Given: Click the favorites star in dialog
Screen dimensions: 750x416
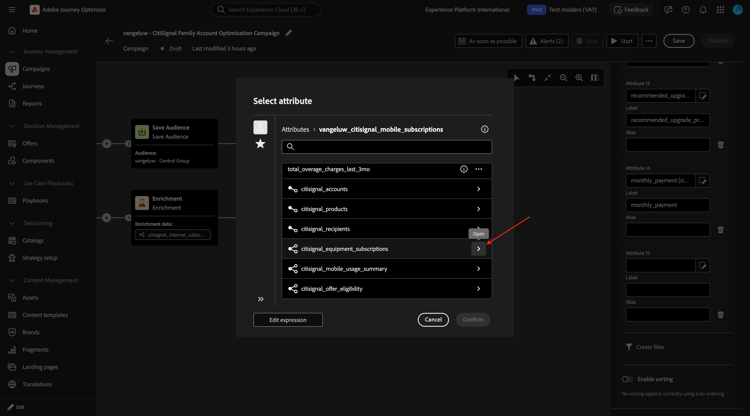Looking at the screenshot, I should [x=260, y=144].
